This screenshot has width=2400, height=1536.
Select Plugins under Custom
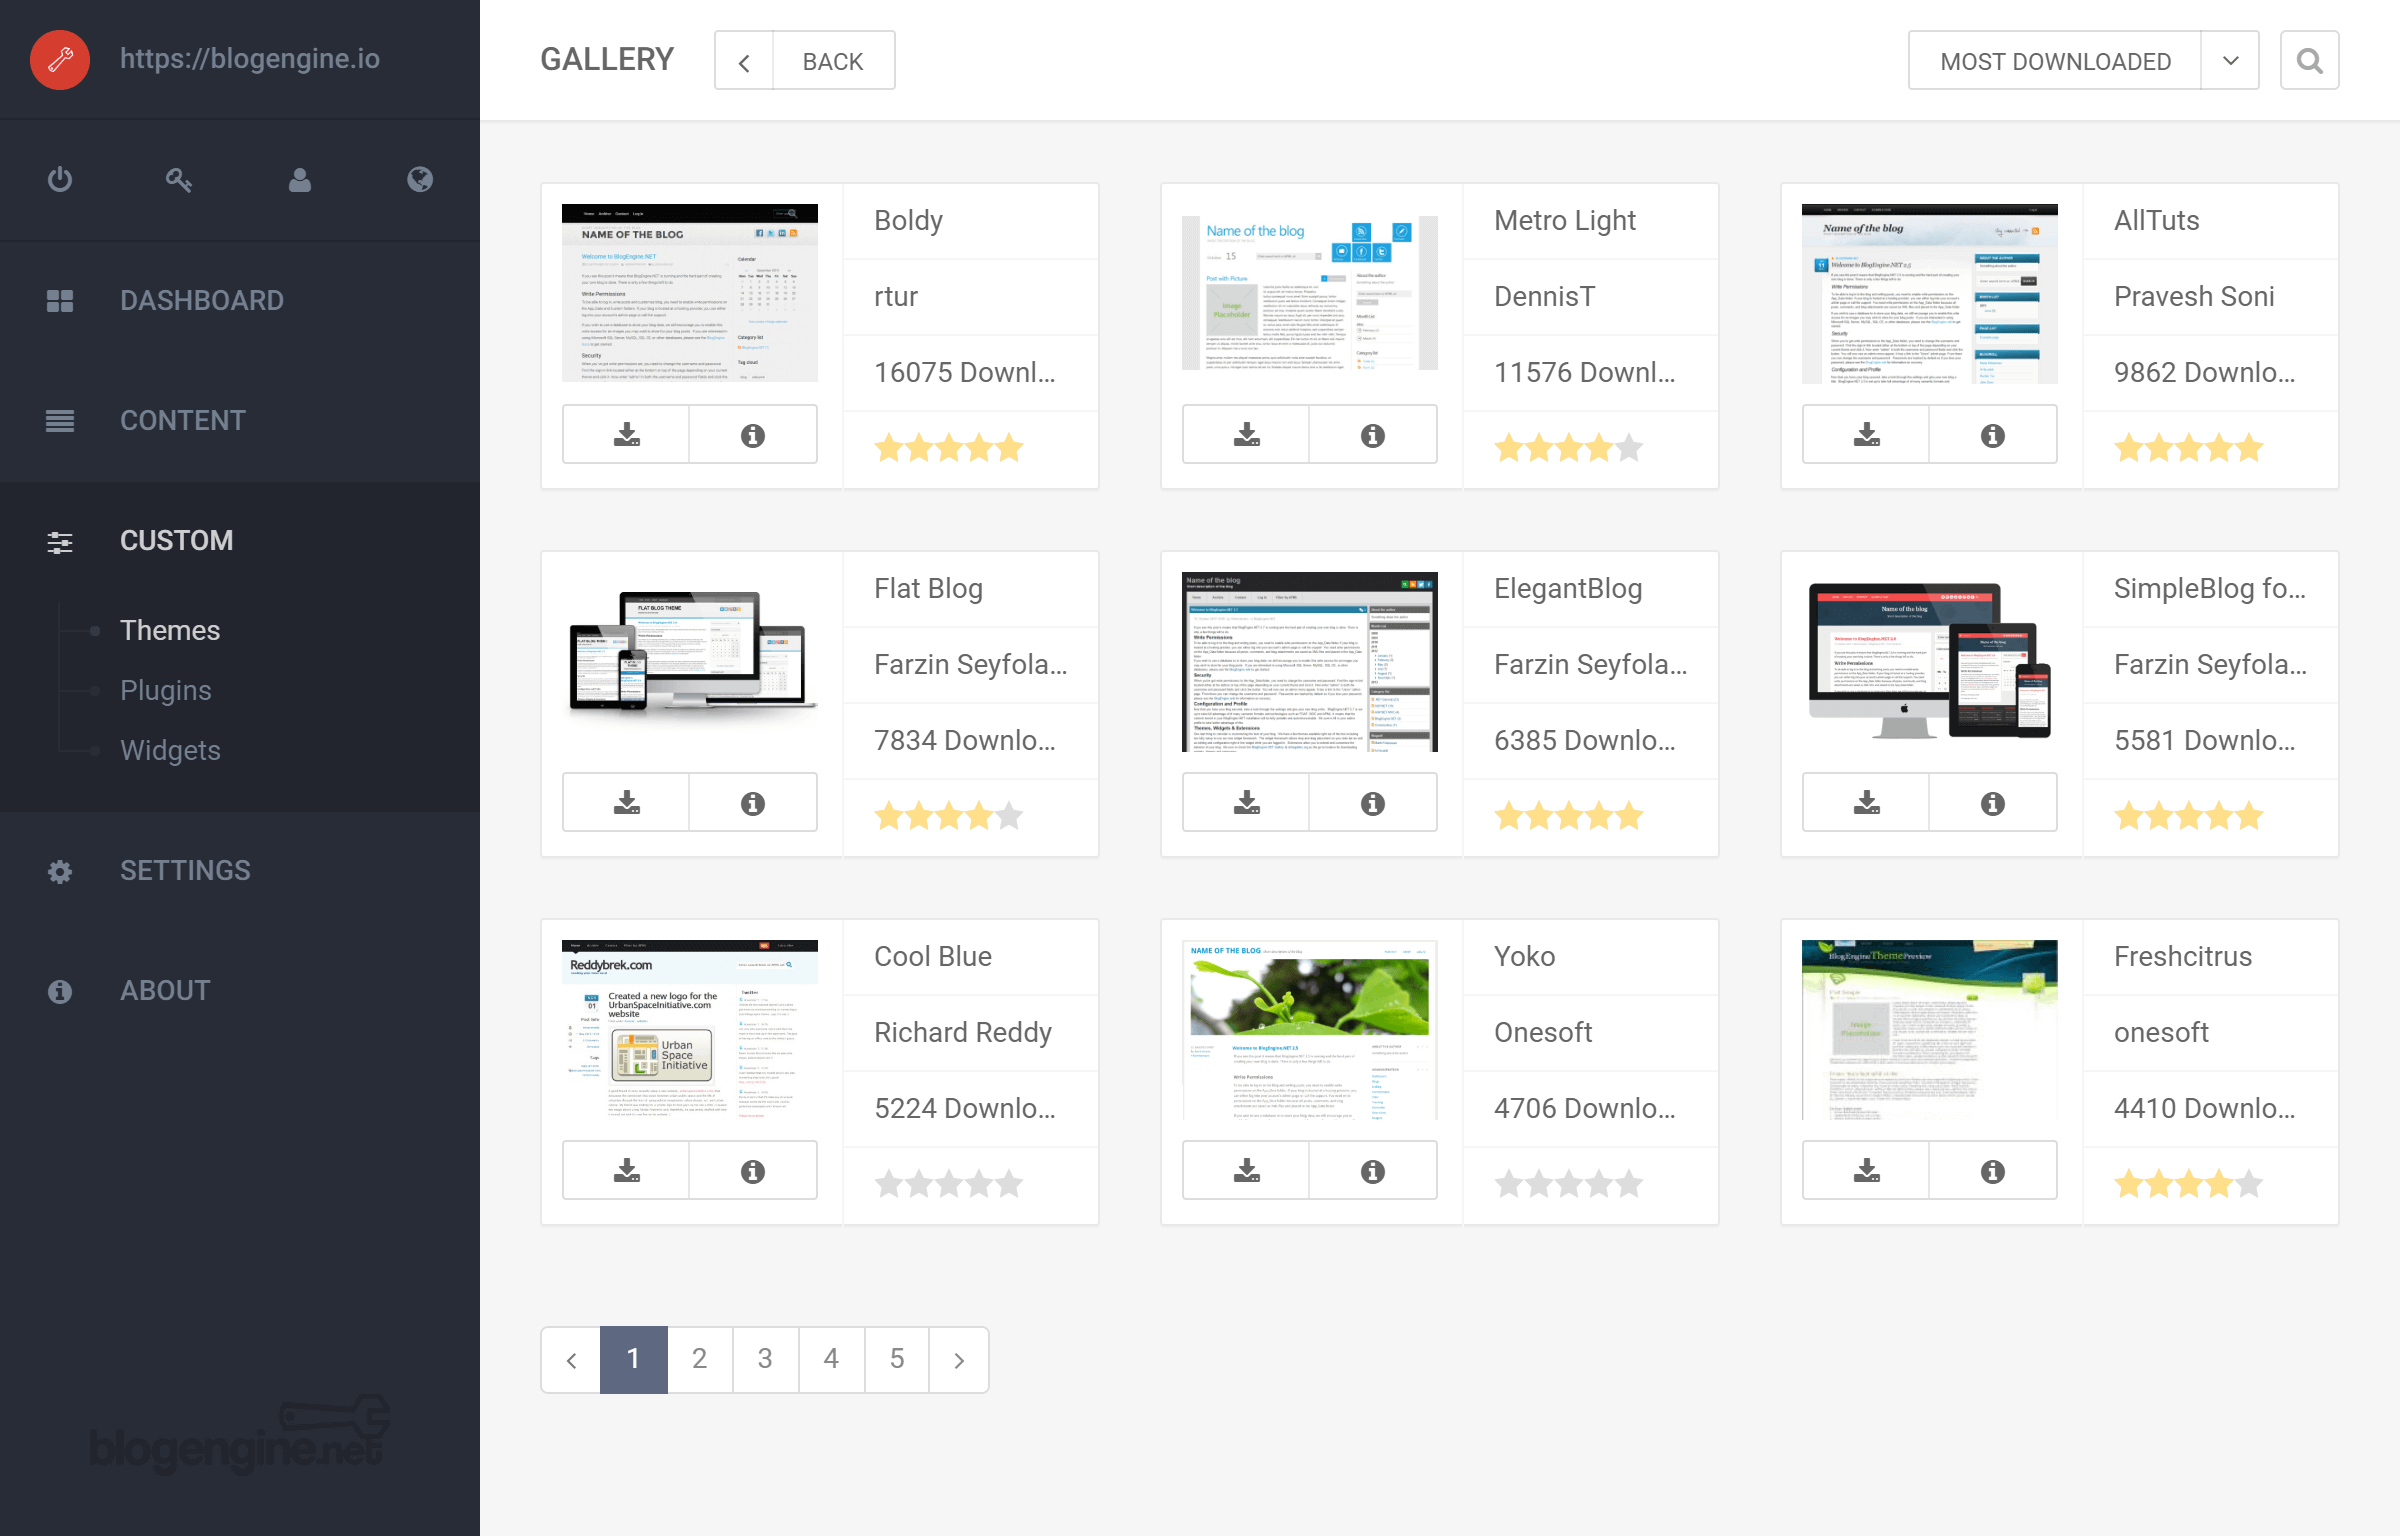166,690
